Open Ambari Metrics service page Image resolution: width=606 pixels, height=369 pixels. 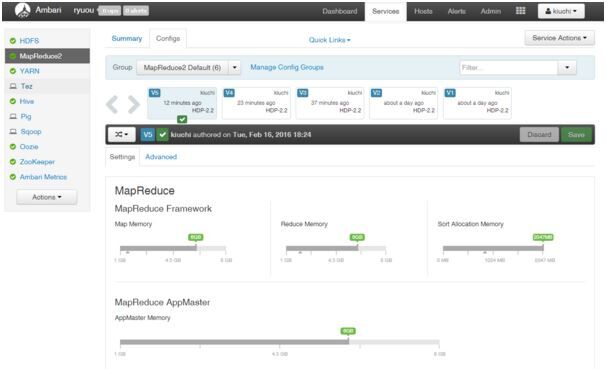point(43,177)
